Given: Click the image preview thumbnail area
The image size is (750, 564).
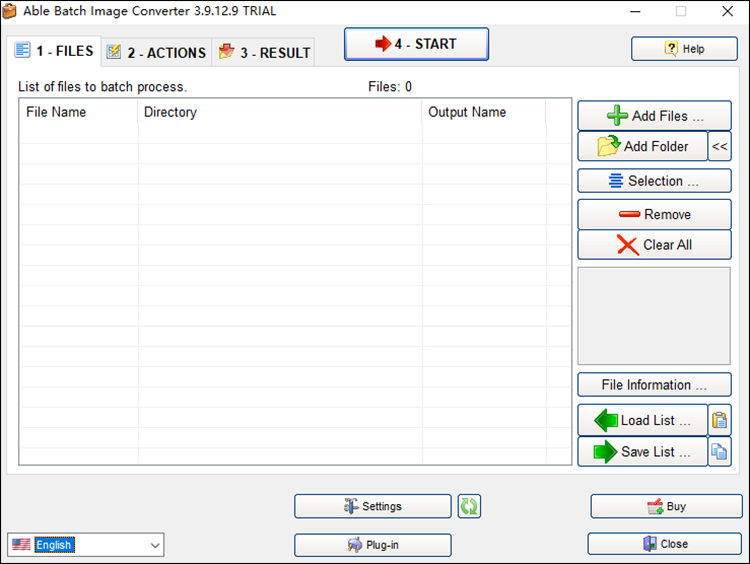Looking at the screenshot, I should pyautogui.click(x=654, y=316).
